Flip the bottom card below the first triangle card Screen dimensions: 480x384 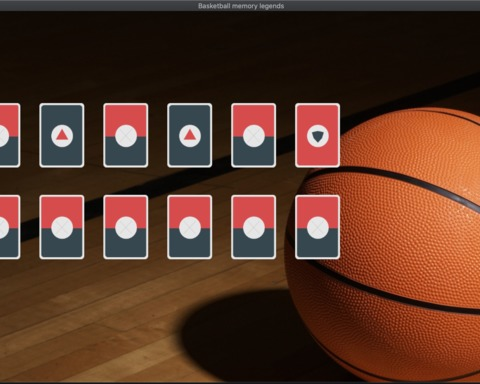[62, 227]
